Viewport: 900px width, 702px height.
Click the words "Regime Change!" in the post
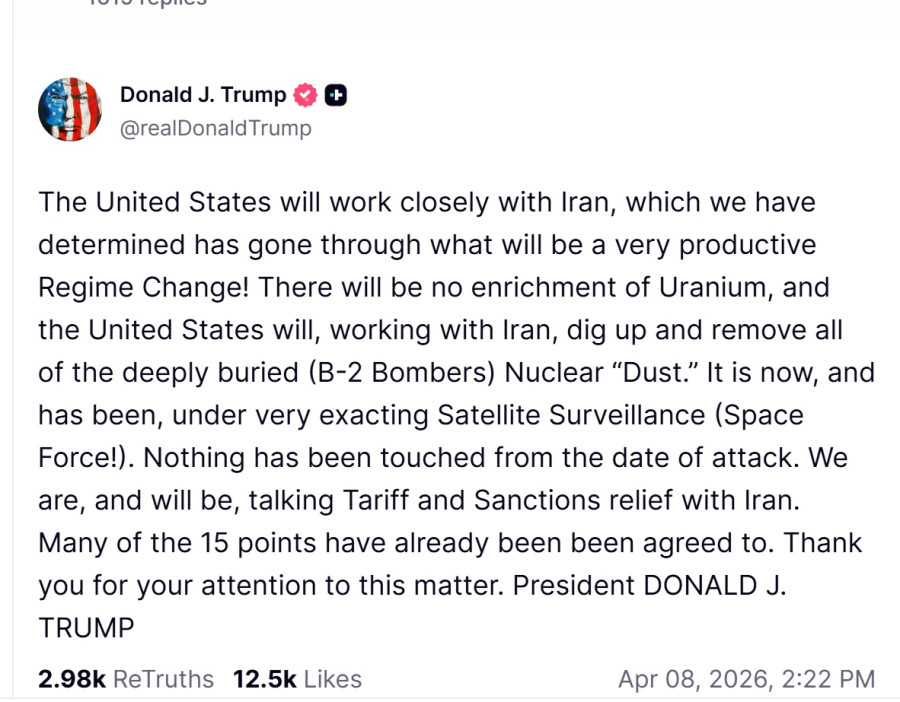coord(142,288)
